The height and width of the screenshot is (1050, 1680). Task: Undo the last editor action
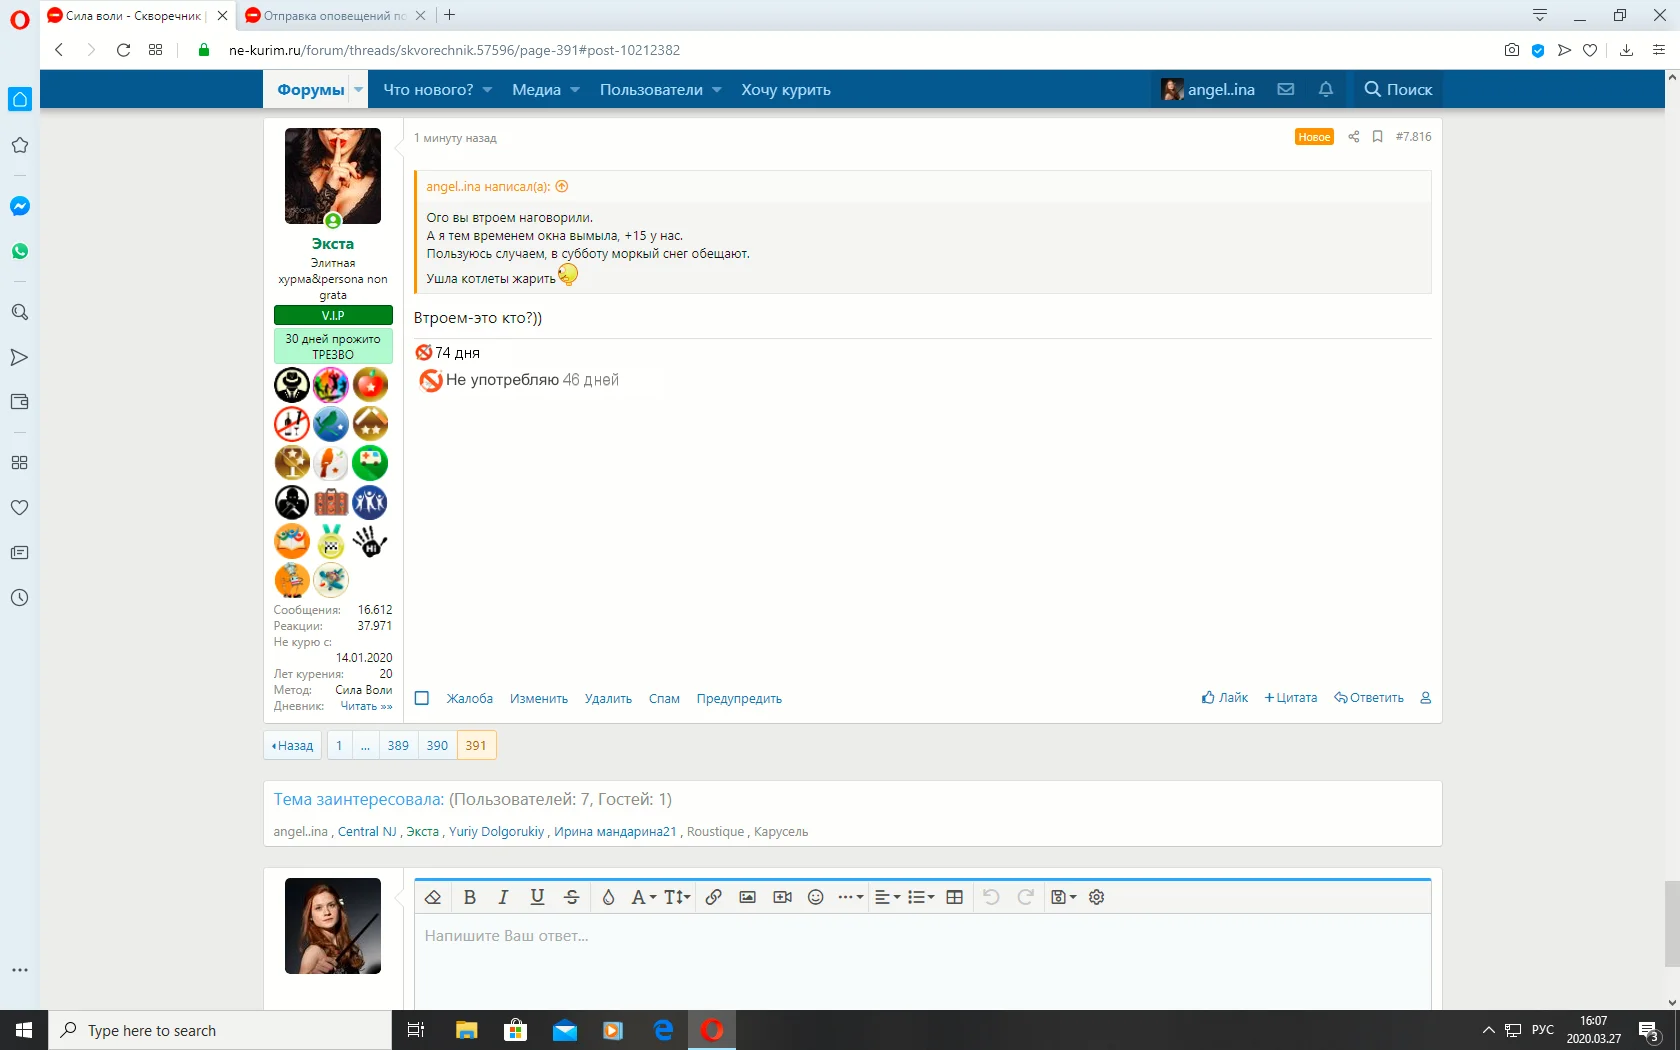click(x=991, y=897)
